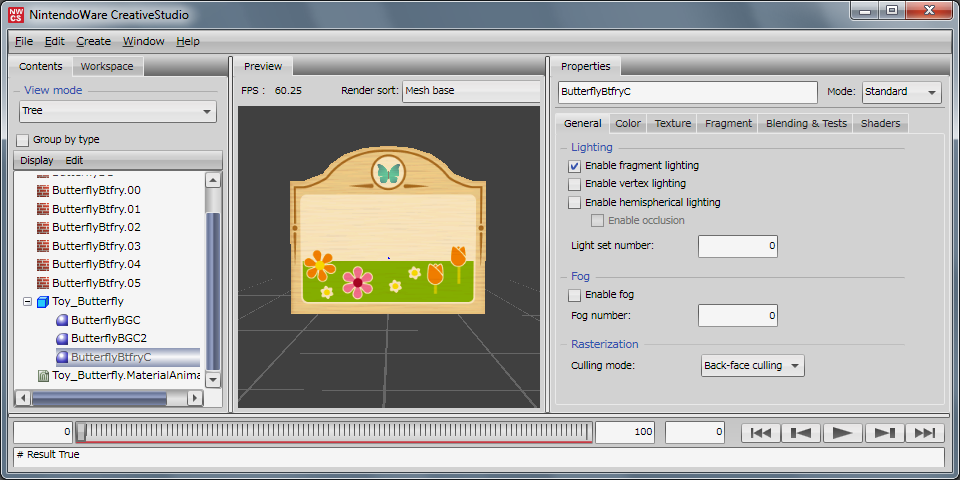Collapse the Toy_Butterfly tree node

(x=27, y=302)
